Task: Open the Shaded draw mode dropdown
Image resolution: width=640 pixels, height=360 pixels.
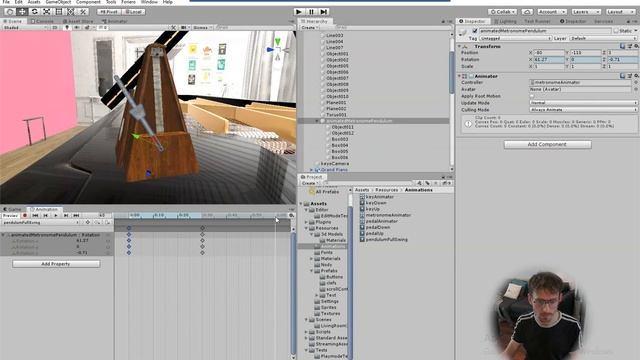Action: 24,28
